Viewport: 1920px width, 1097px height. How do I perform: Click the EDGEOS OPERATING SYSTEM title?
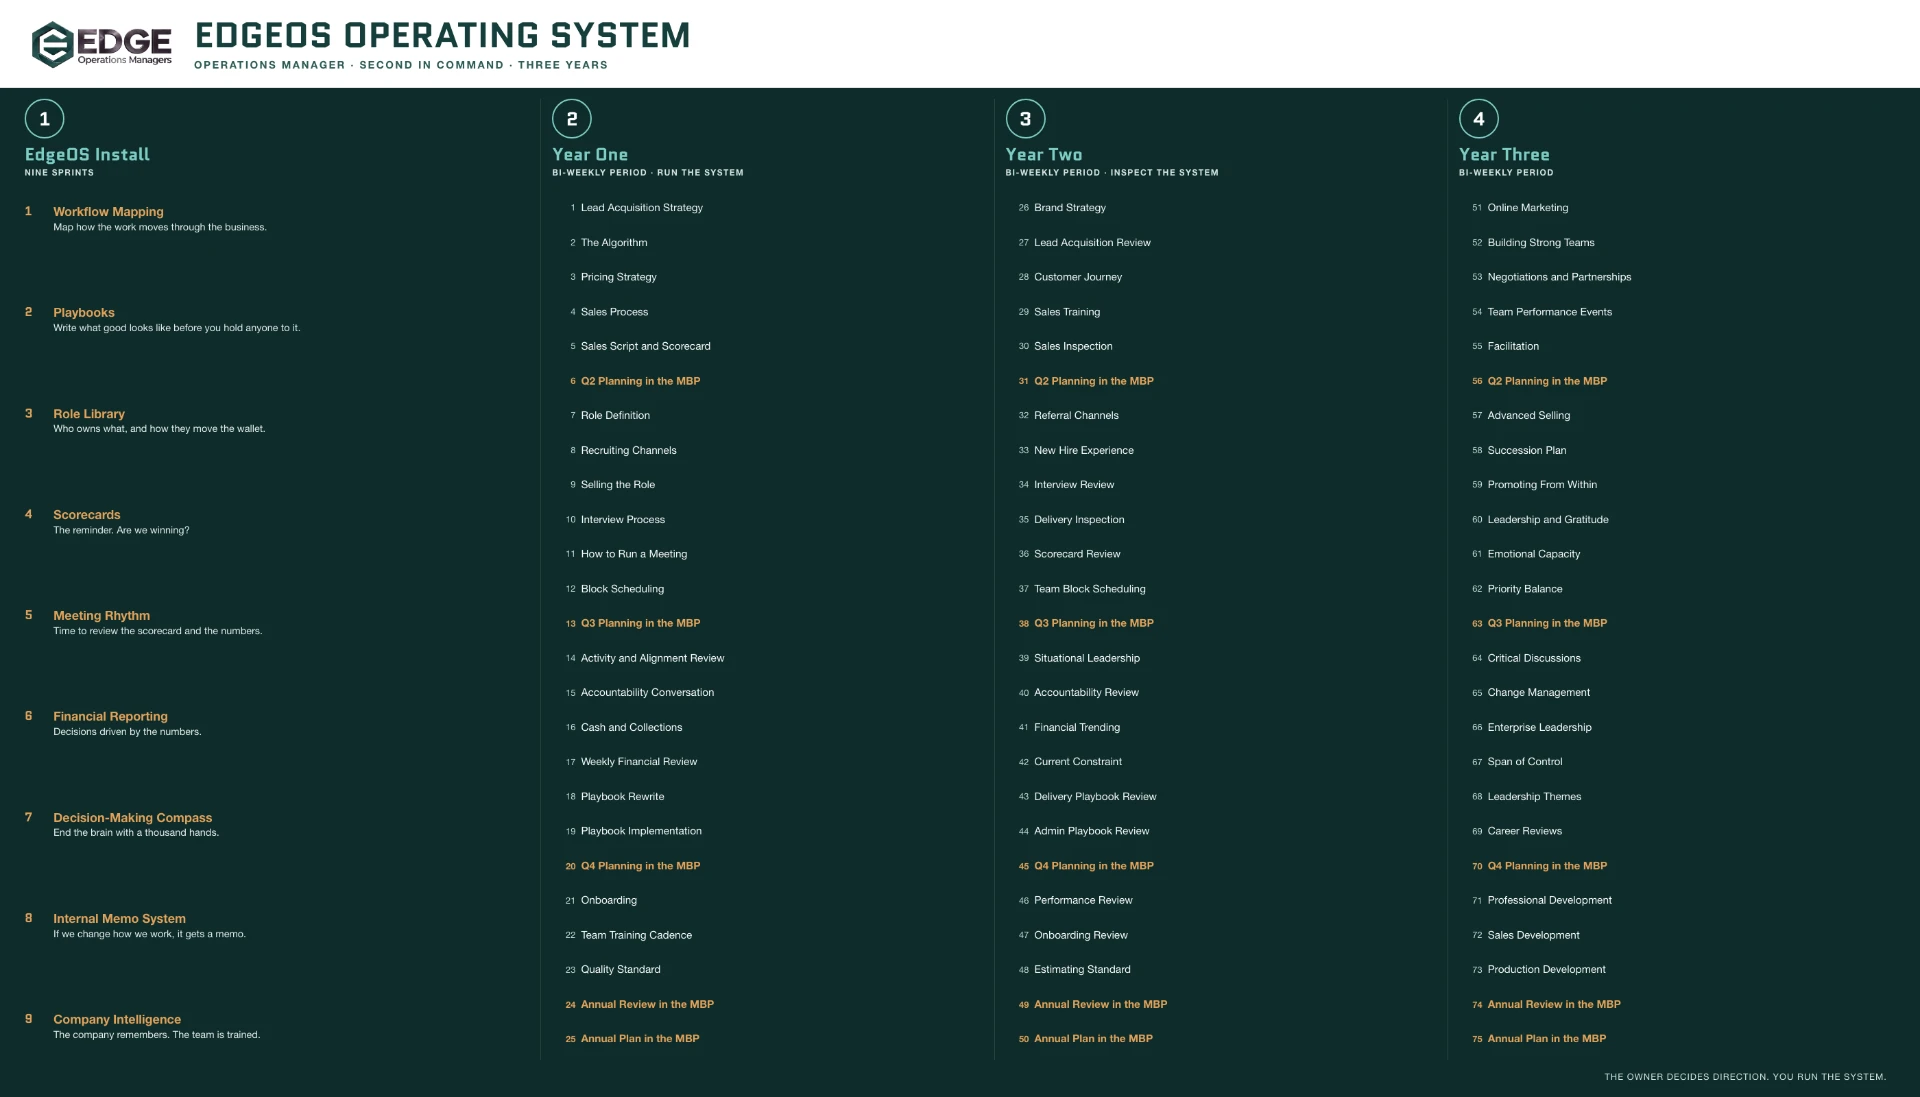(442, 35)
